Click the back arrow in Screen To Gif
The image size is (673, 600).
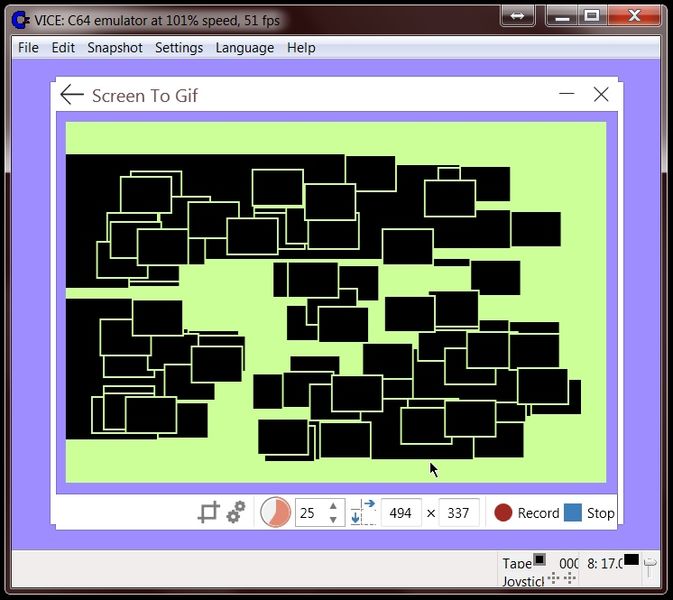click(71, 95)
